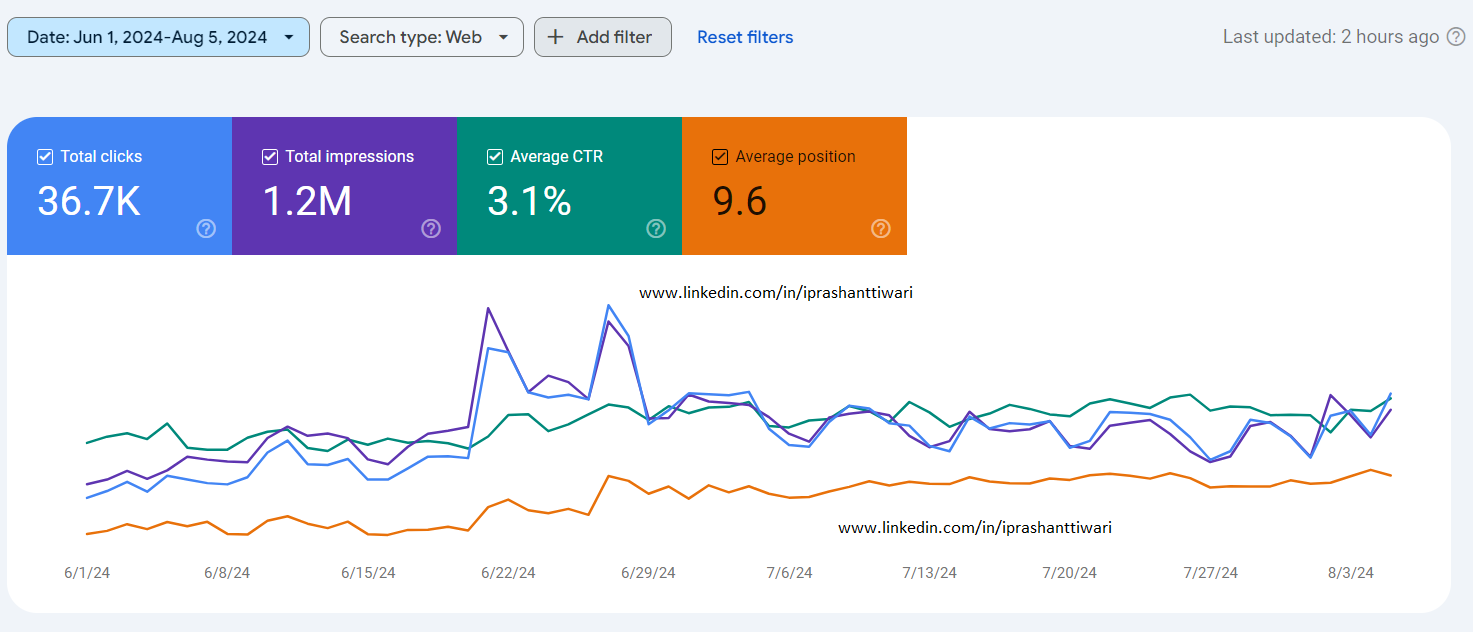Uncheck the Average position checkbox
The image size is (1473, 632).
(720, 157)
